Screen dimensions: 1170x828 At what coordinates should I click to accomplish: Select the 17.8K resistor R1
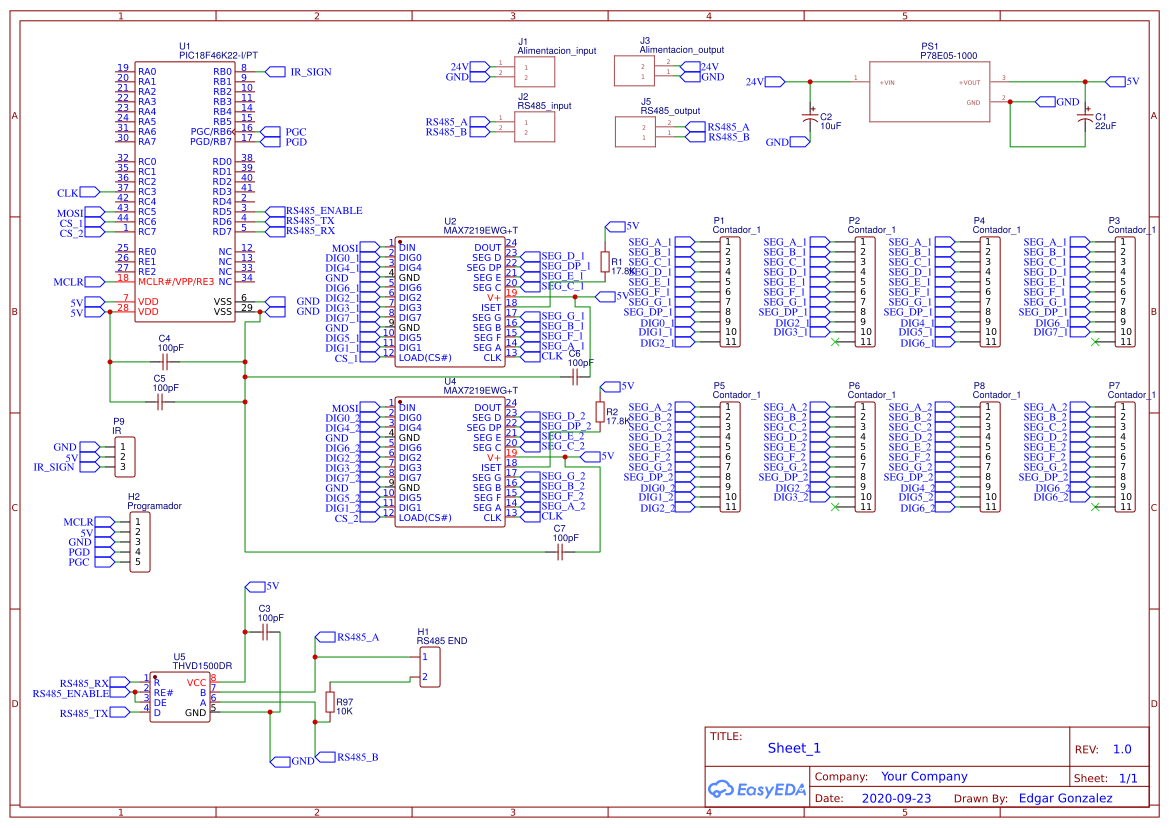click(607, 262)
